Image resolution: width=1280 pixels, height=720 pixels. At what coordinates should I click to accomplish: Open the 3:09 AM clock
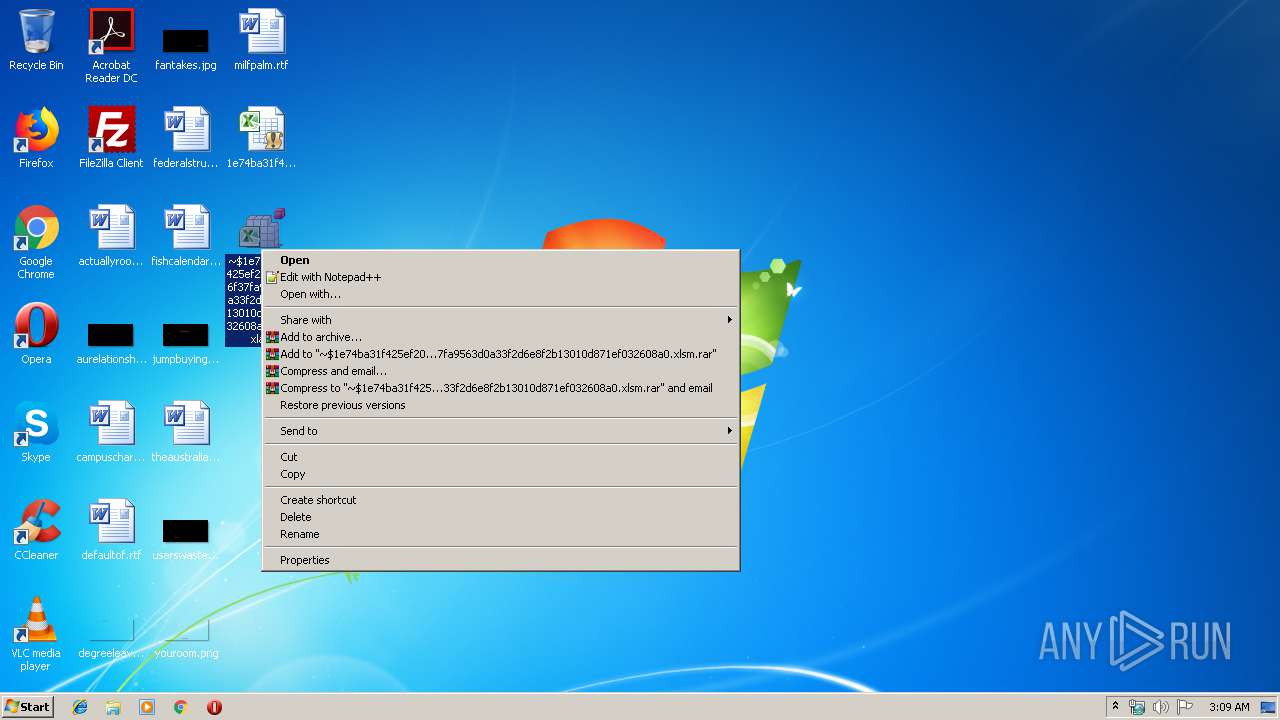coord(1229,707)
